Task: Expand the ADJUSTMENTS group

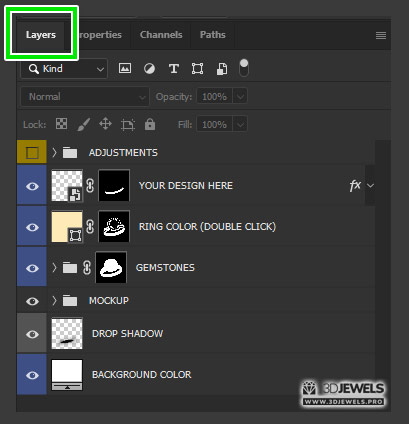Action: (x=54, y=153)
